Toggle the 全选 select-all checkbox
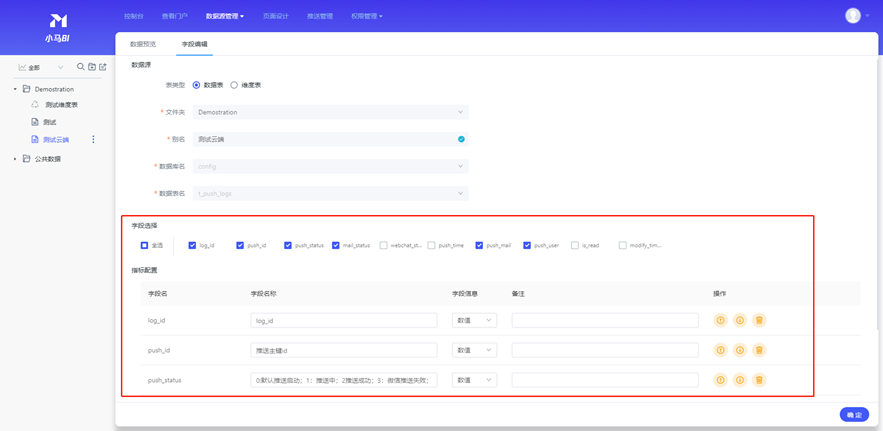Image resolution: width=883 pixels, height=431 pixels. [145, 245]
